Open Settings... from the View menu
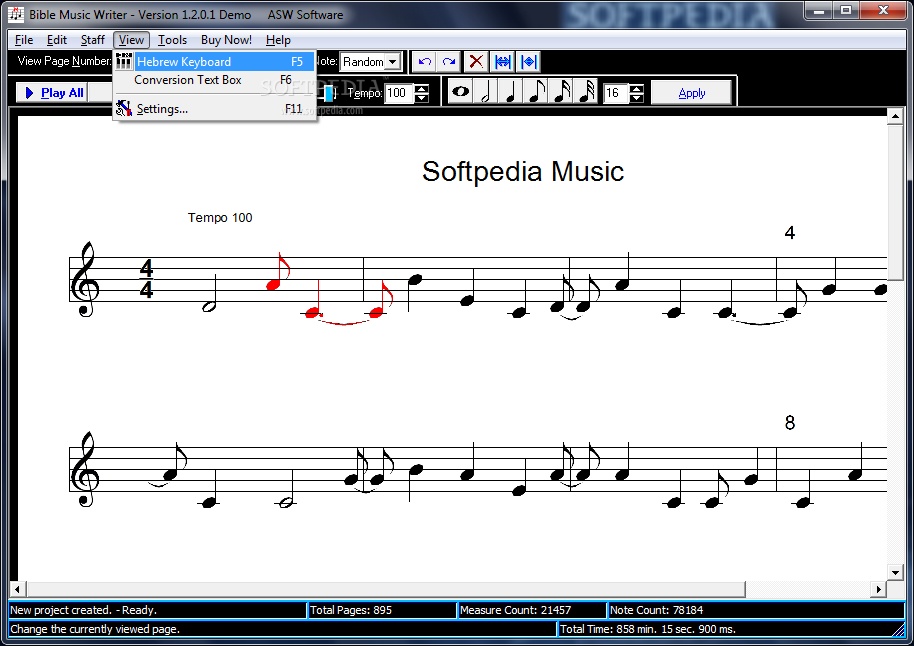Viewport: 914px width, 646px height. point(215,108)
